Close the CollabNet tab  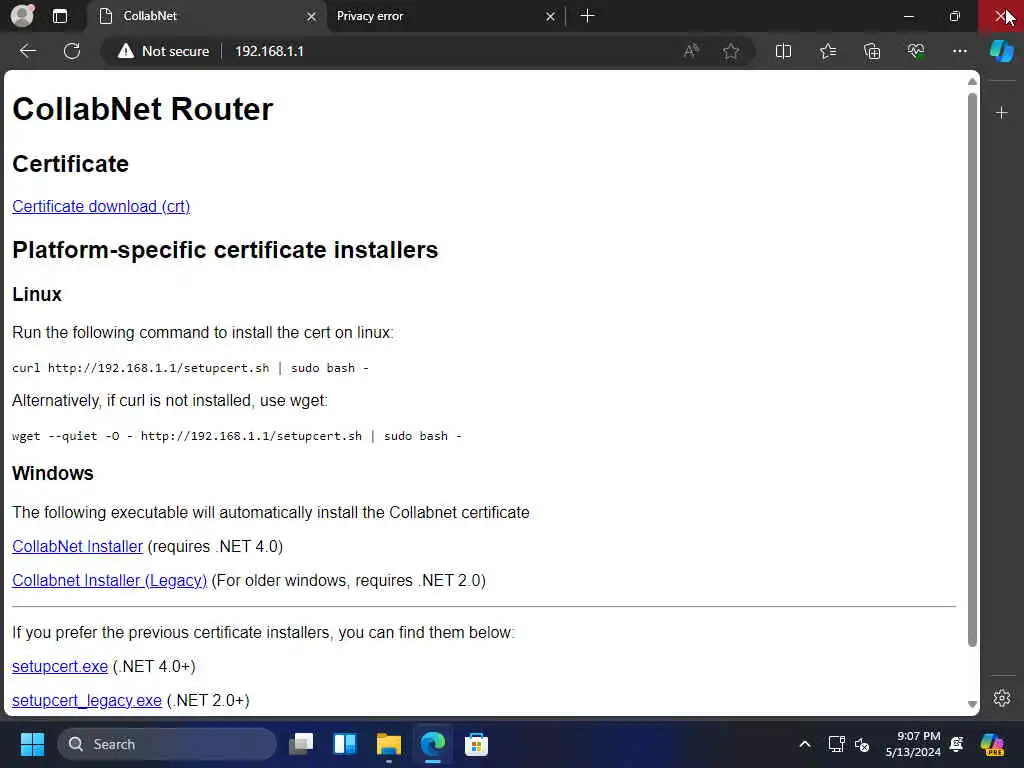point(312,16)
